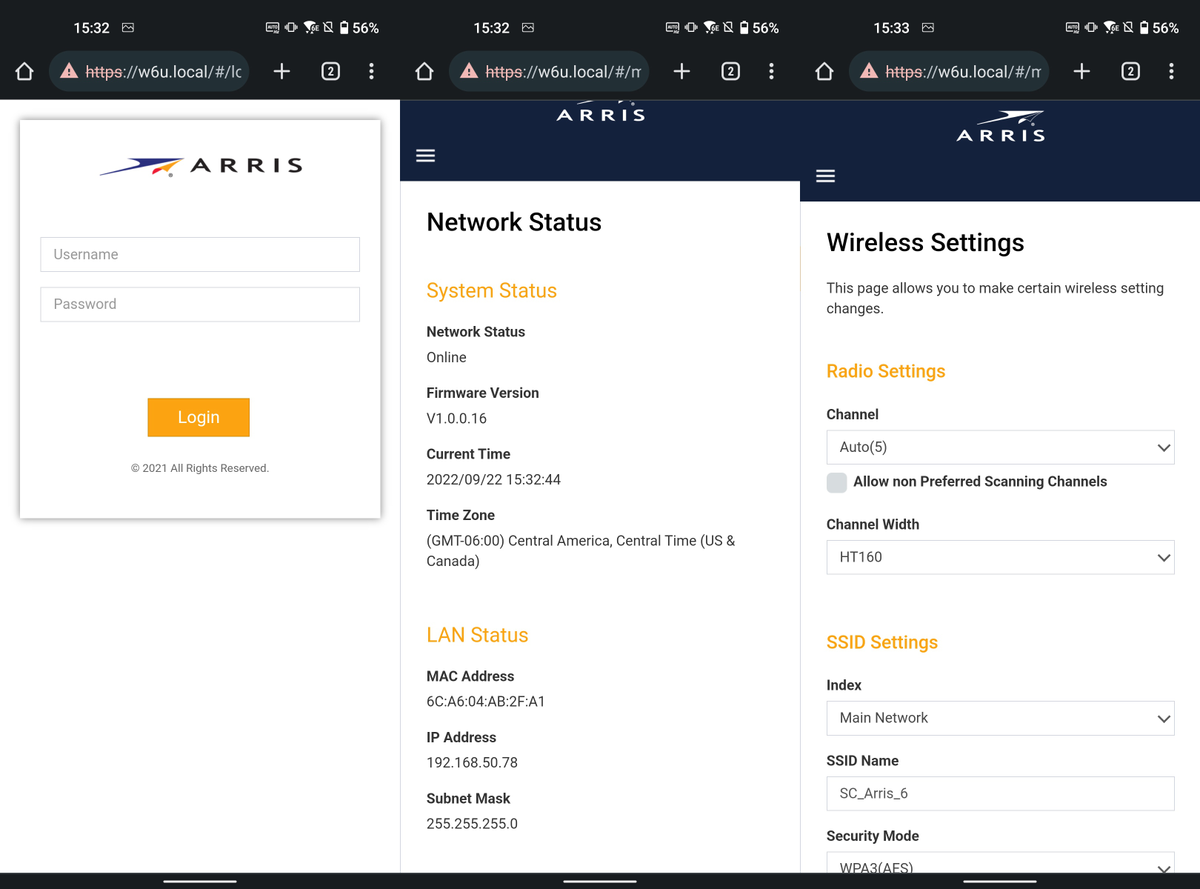Tap home icon in Network Status browser
Screen dimensions: 1200x889
[x=425, y=71]
